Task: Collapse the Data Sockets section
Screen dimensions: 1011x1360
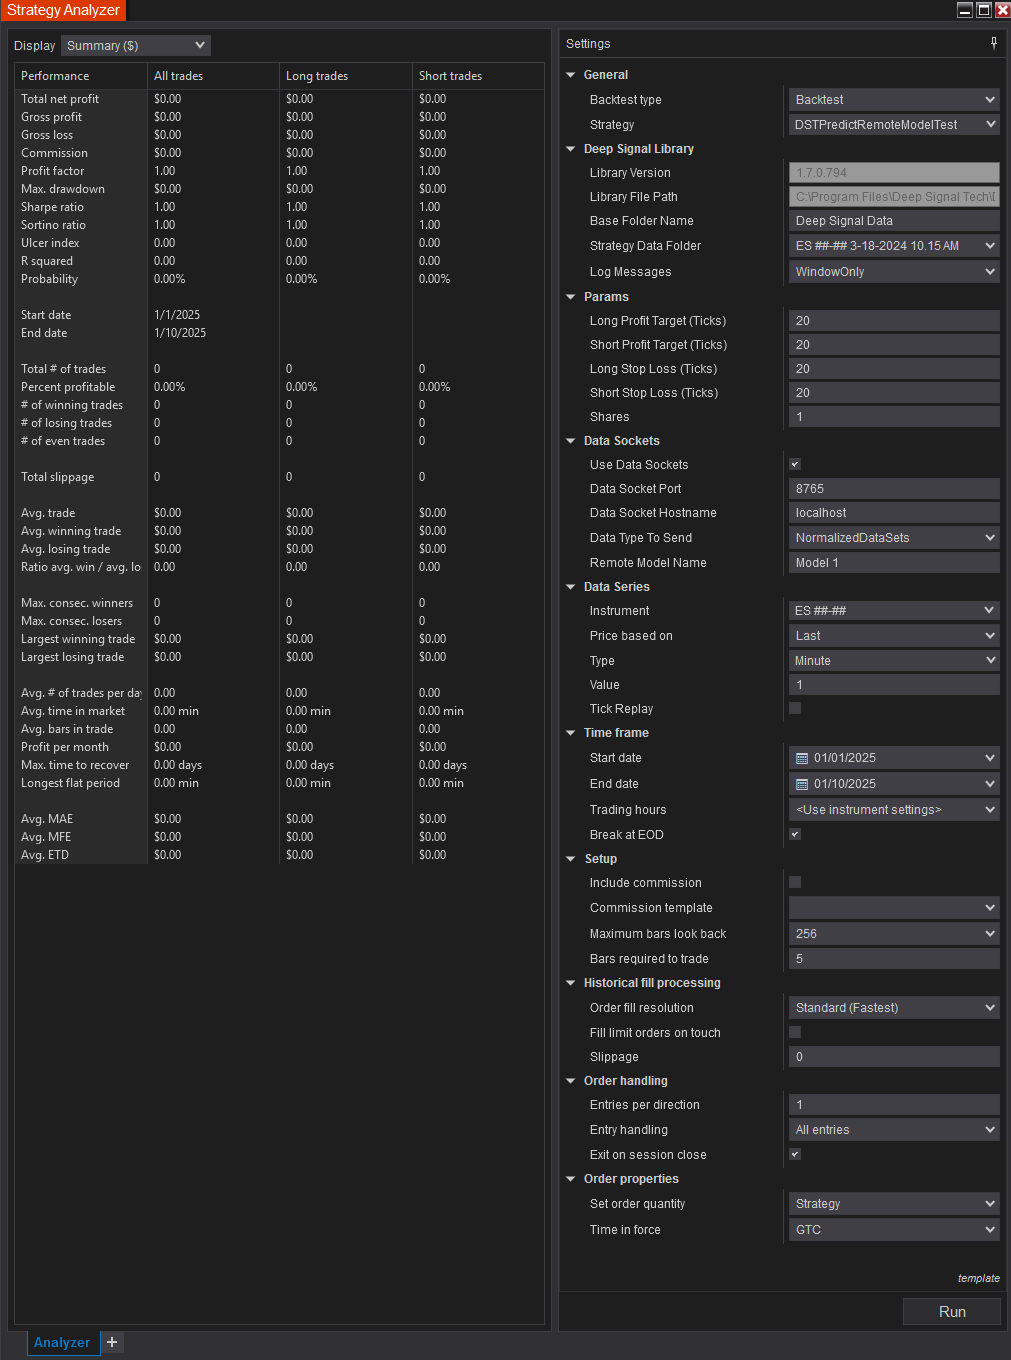Action: pos(571,441)
